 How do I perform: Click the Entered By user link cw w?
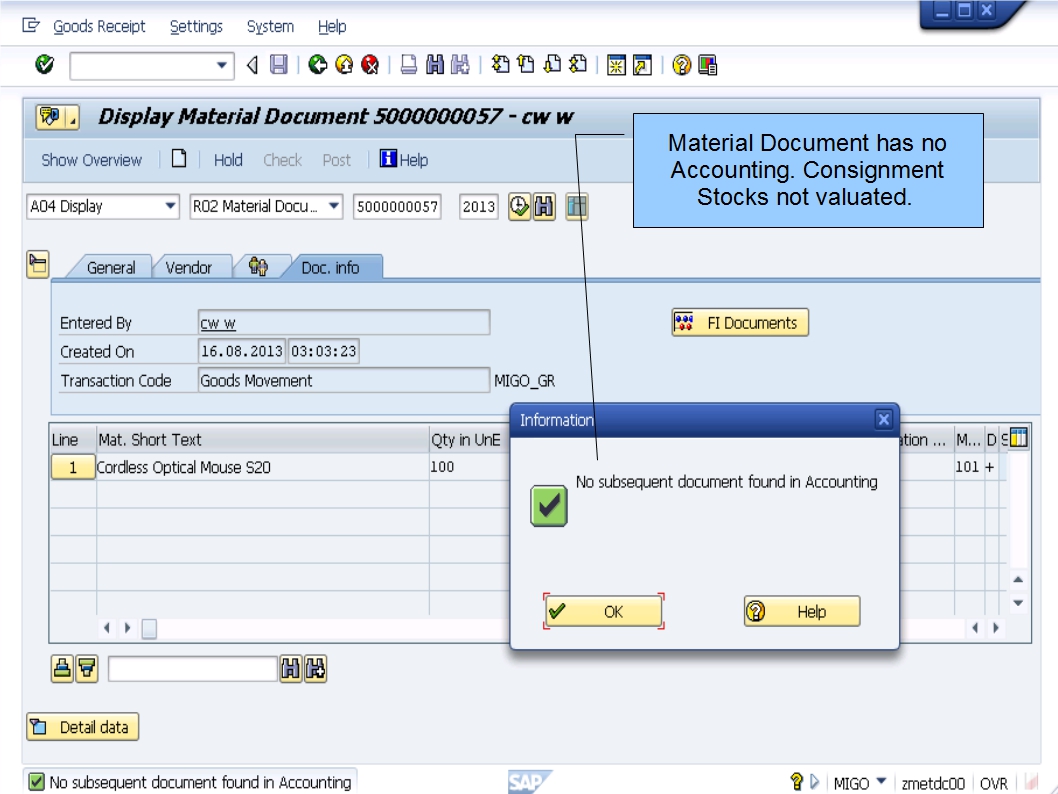coord(218,323)
